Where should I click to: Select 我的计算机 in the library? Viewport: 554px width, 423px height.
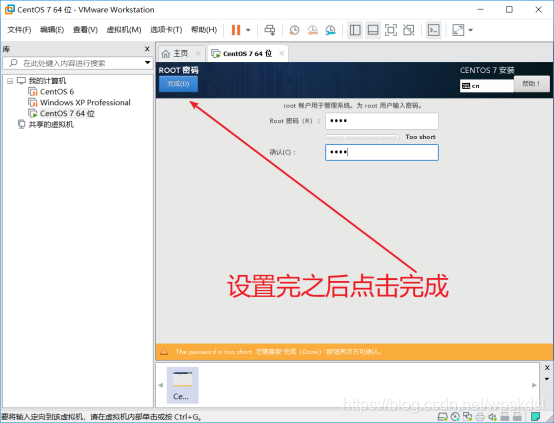click(x=47, y=81)
